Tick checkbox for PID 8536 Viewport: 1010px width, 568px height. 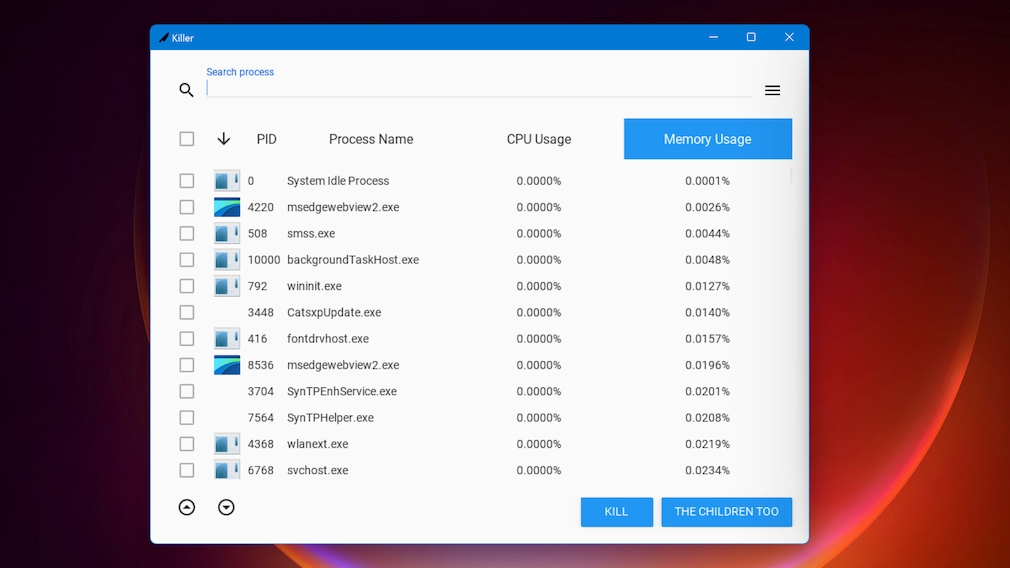point(187,365)
